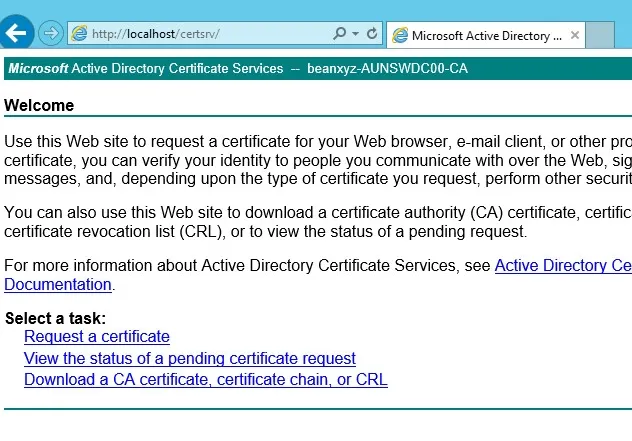Open View the status of a pending certificate request

click(x=190, y=358)
